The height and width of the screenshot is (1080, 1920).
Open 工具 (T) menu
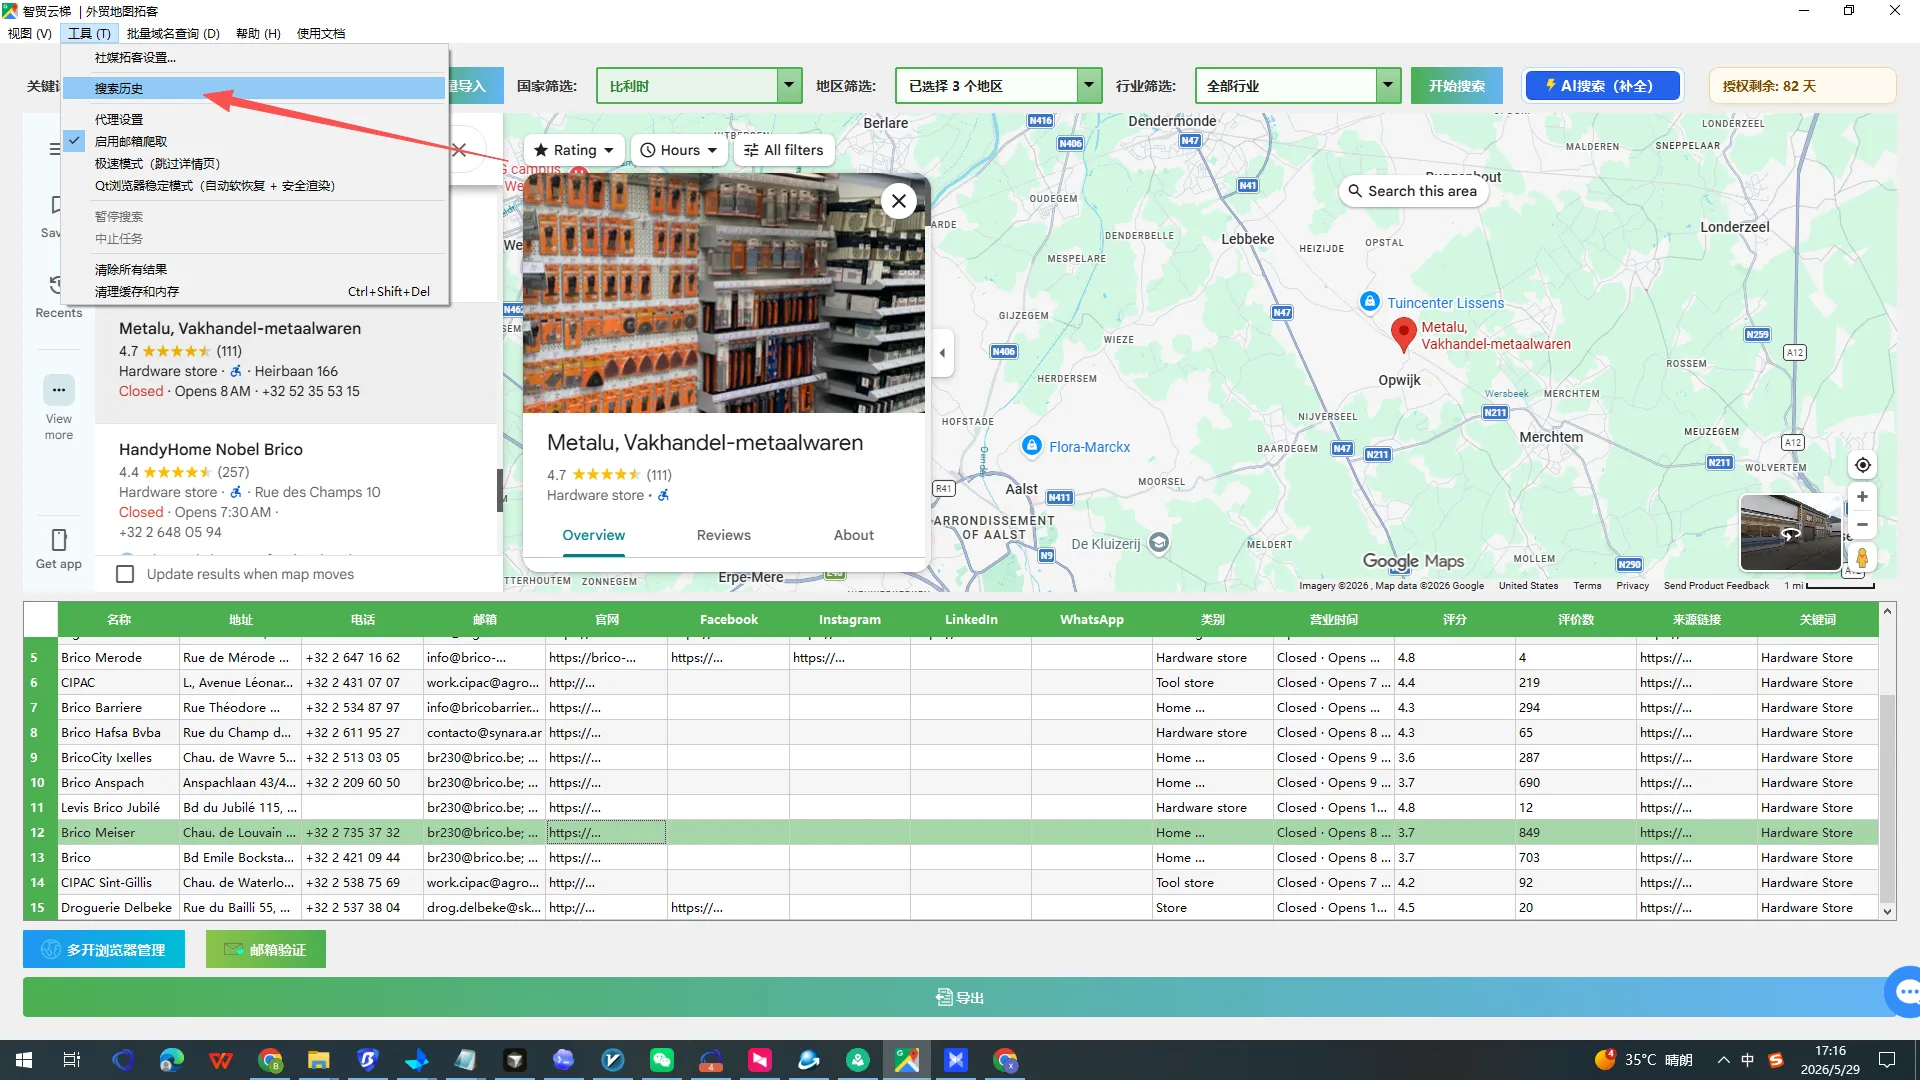[x=89, y=33]
